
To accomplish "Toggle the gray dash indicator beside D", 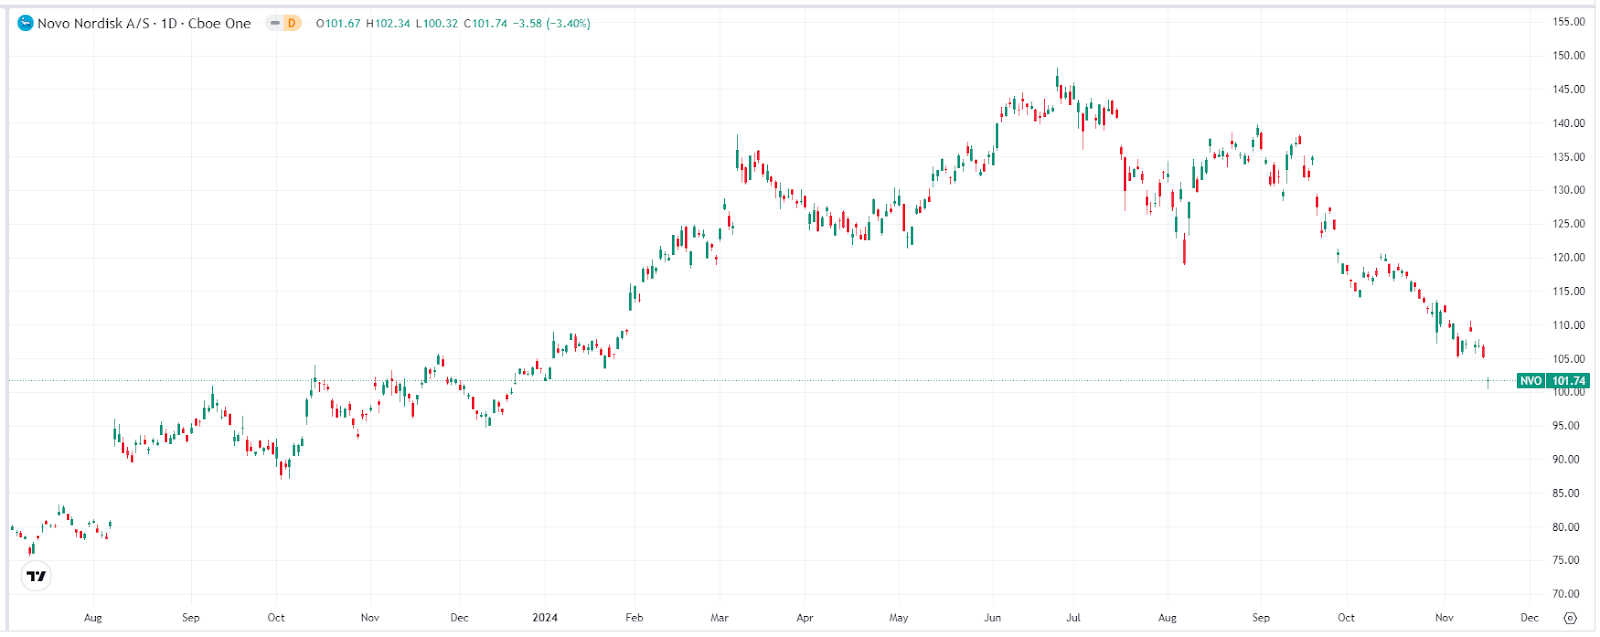I will click(275, 23).
